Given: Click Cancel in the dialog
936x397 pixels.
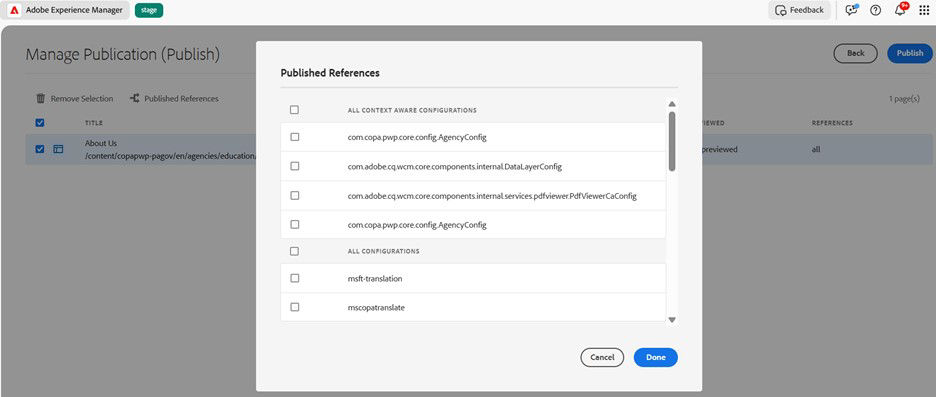Looking at the screenshot, I should (x=602, y=357).
